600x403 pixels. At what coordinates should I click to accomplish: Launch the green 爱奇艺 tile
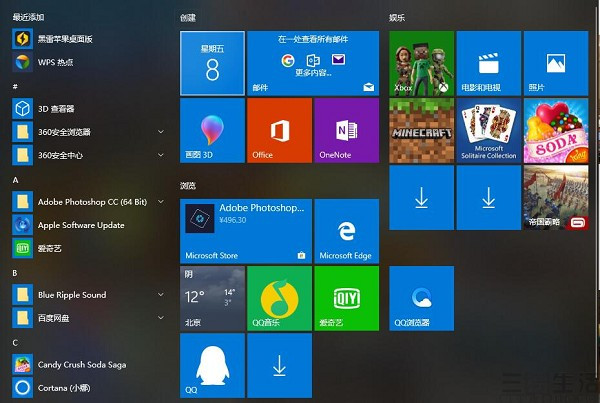pos(346,298)
